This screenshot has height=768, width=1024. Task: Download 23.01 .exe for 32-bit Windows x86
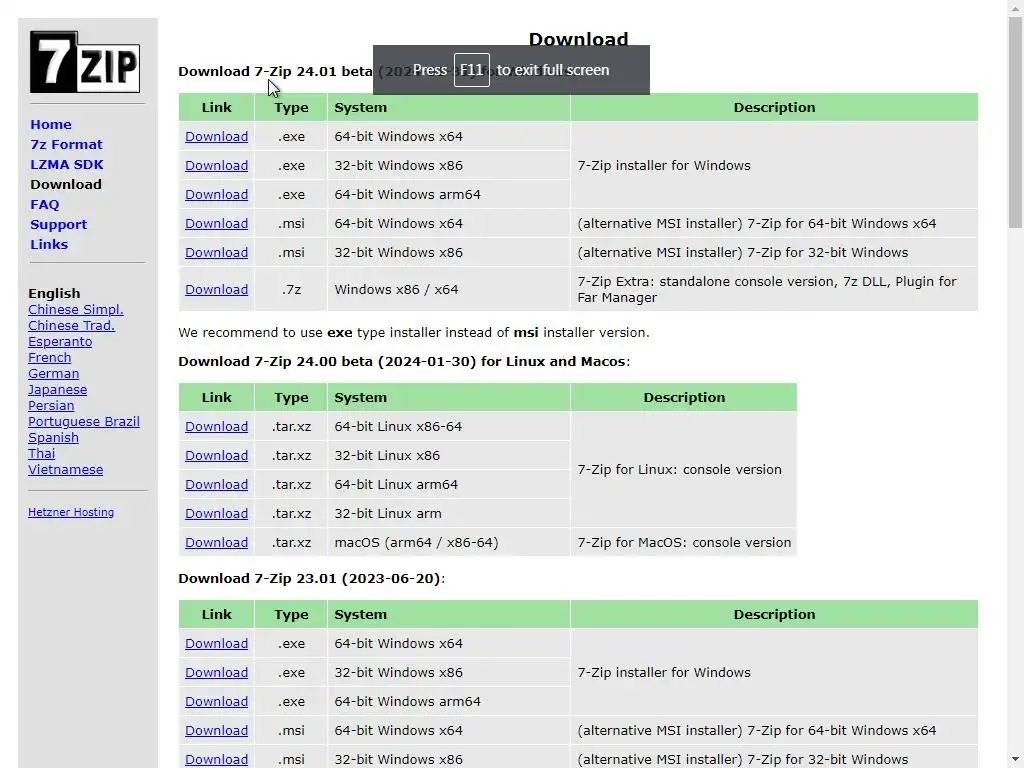(x=216, y=673)
